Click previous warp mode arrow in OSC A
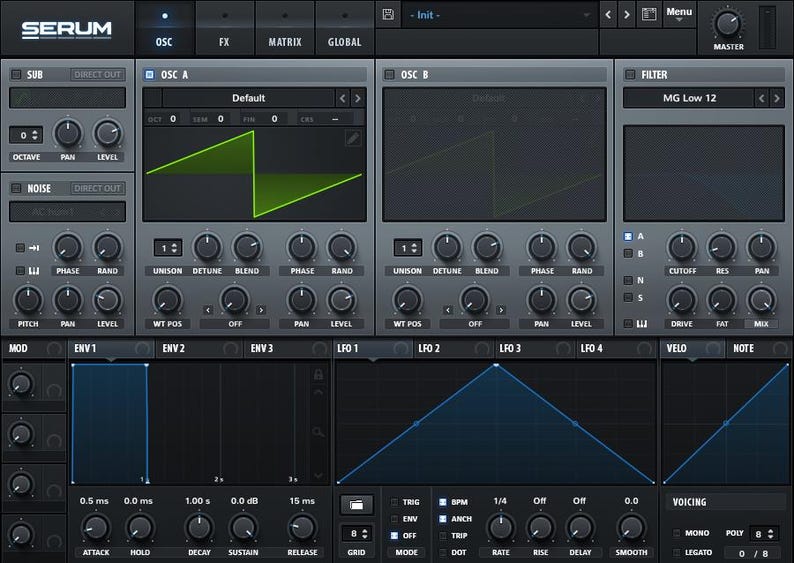Screen dimensions: 794x563 208,309
